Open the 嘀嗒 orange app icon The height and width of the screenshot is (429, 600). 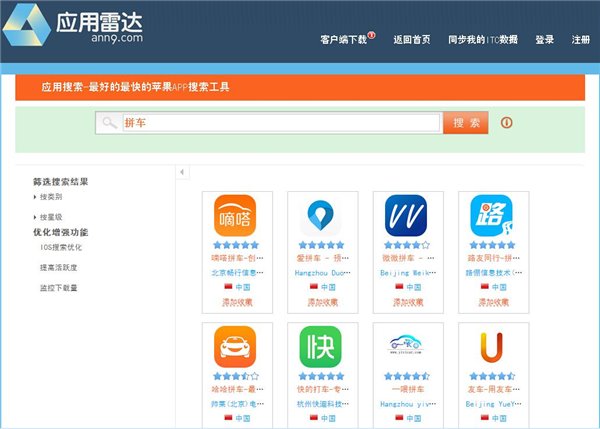[x=235, y=215]
